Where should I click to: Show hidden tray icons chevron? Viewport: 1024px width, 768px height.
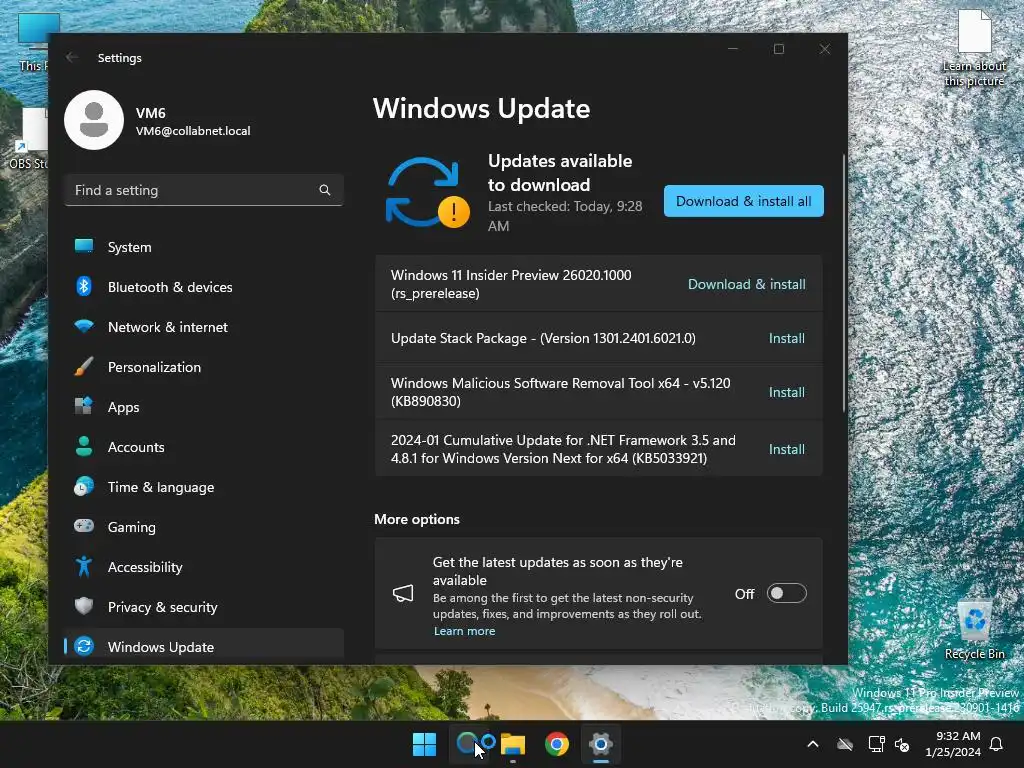[813, 744]
